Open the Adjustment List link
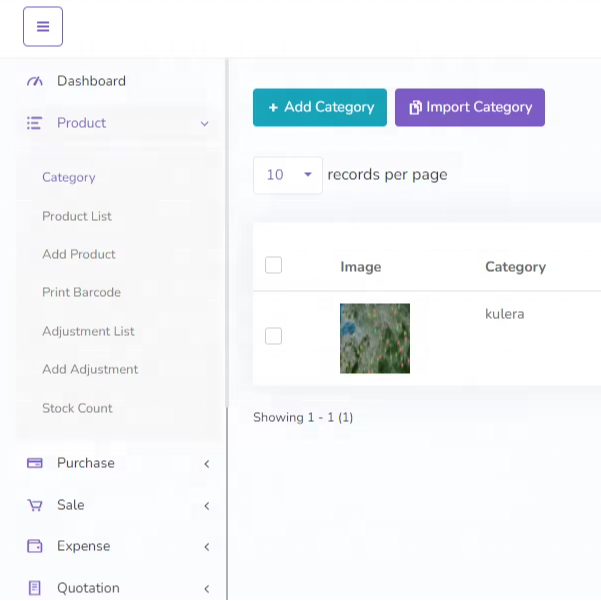This screenshot has height=601, width=601. (88, 331)
